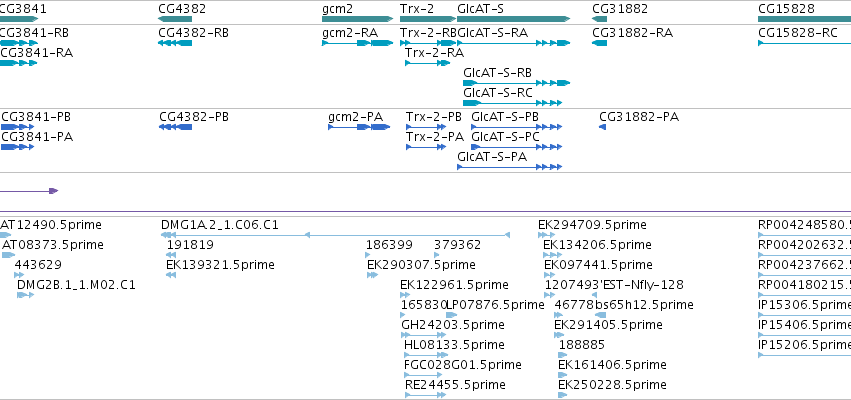Viewport: 851px width, 400px height.
Task: Click the RP004237662 EST label
Action: 804,265
